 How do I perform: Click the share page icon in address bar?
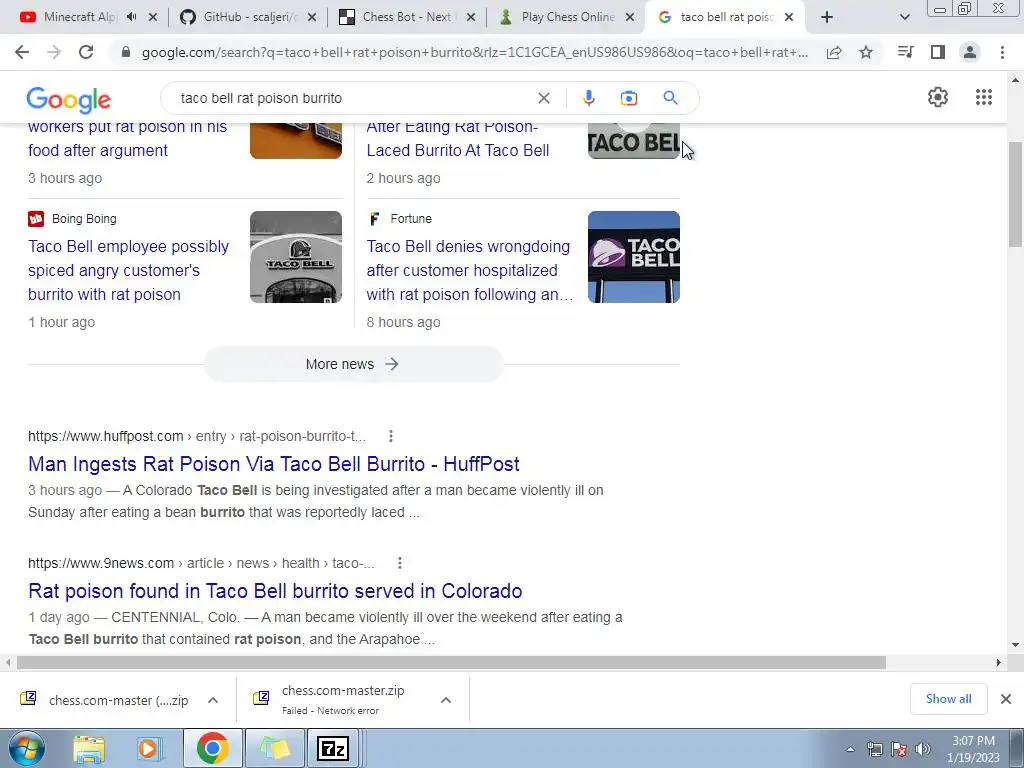(834, 52)
